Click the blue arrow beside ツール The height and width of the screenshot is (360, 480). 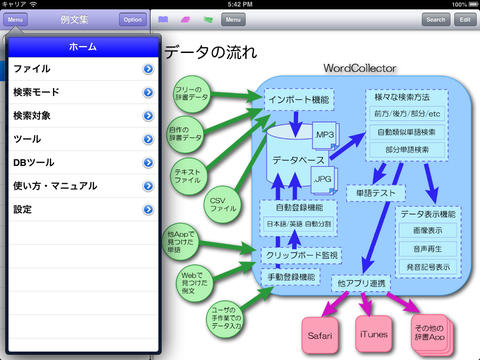point(148,139)
